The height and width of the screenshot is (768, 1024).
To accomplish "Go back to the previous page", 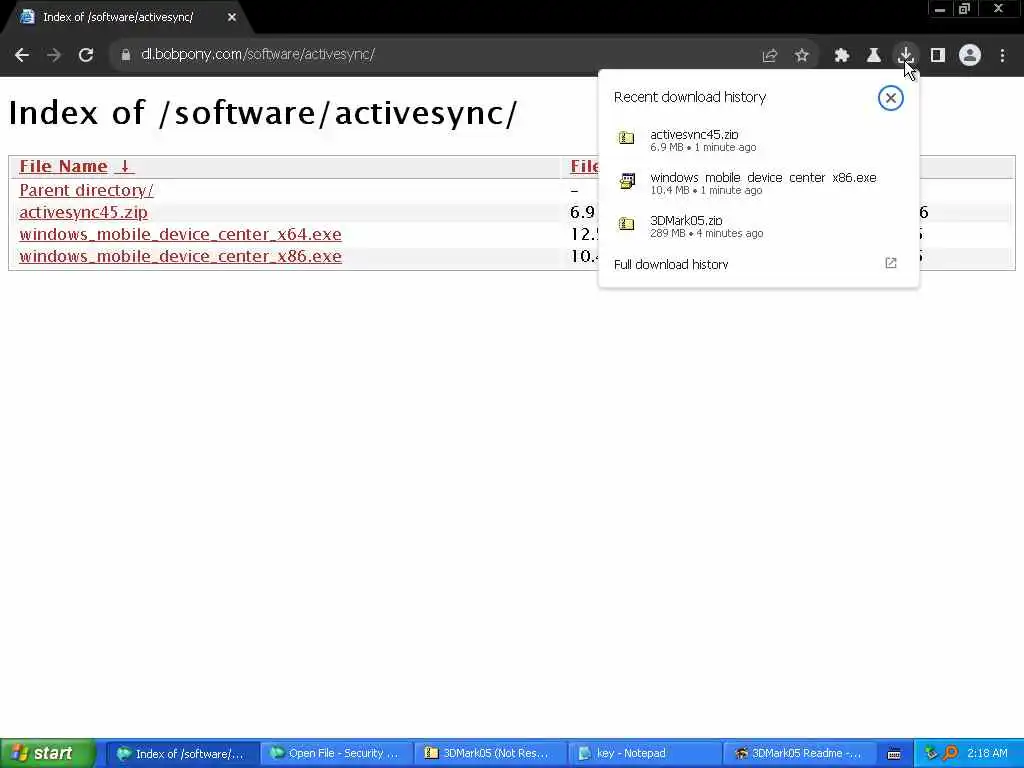I will pos(22,55).
